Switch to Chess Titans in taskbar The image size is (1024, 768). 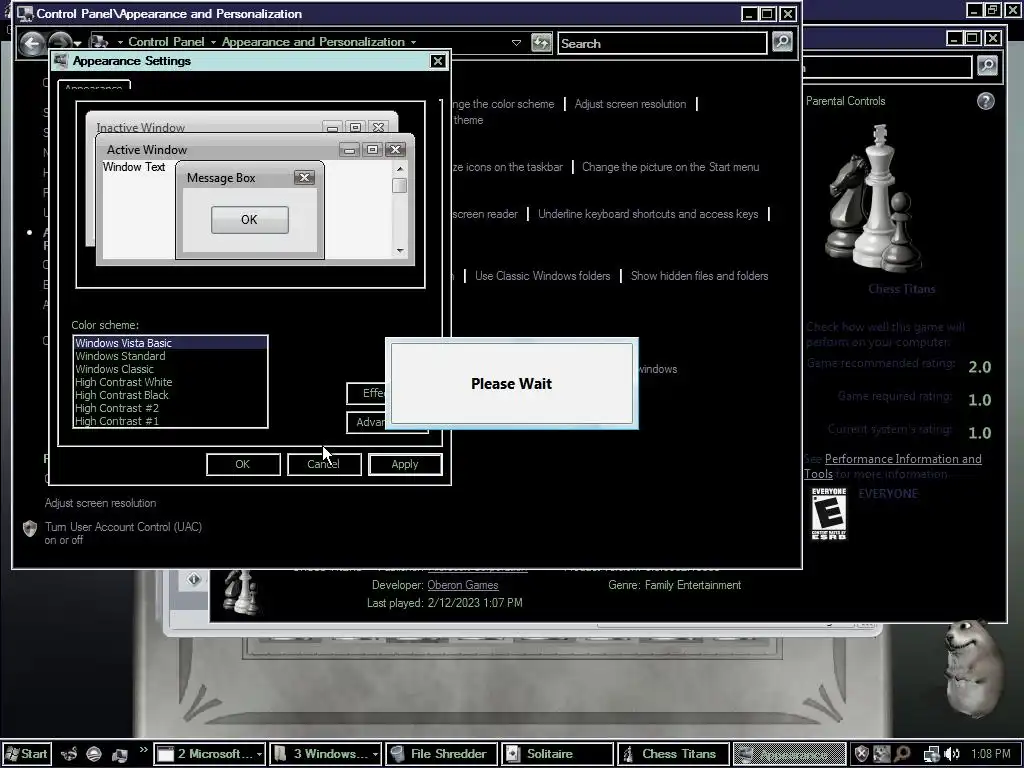673,754
